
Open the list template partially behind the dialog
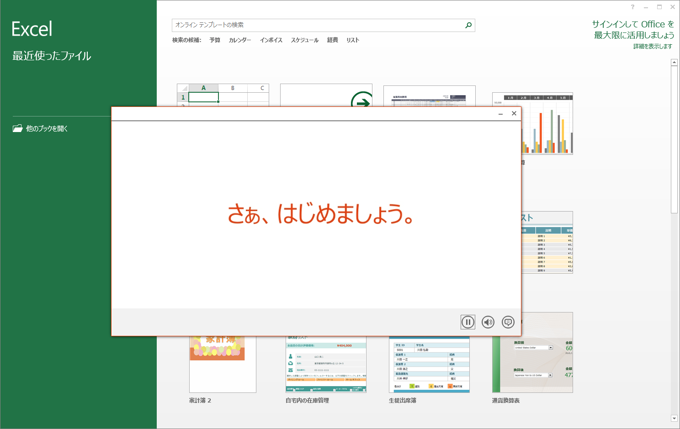547,242
